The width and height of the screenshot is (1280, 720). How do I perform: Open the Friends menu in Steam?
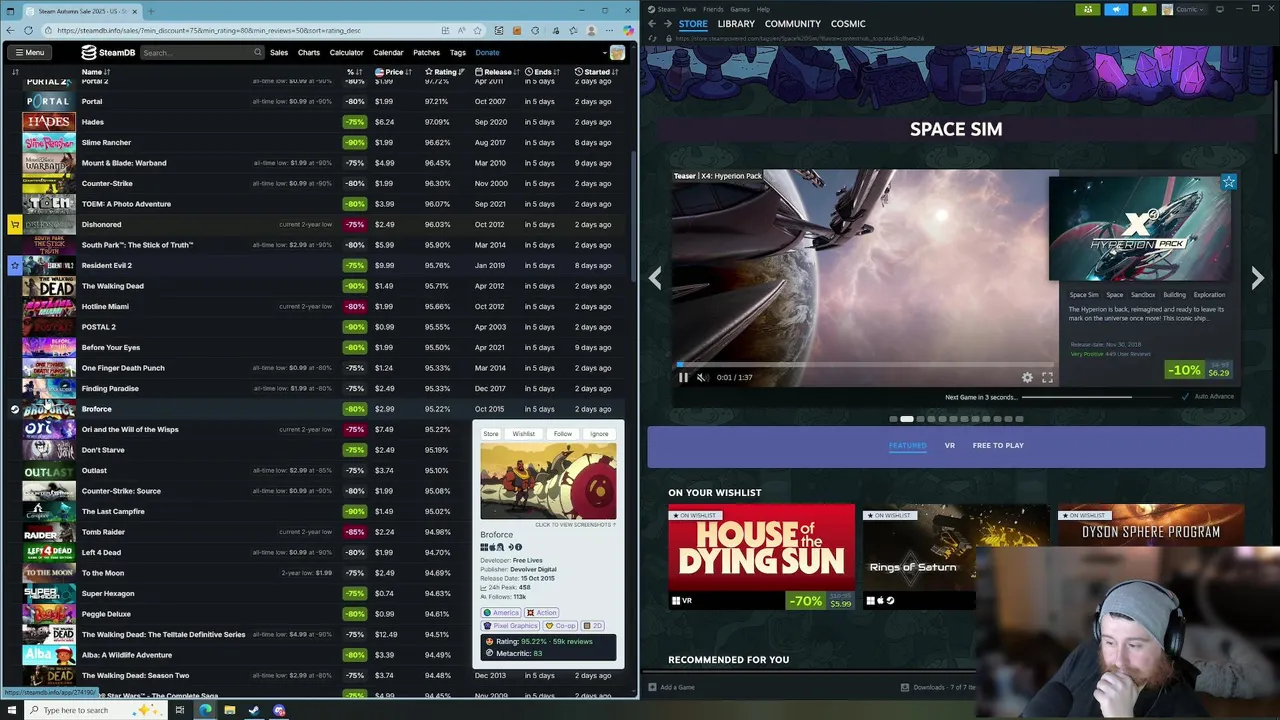(713, 9)
